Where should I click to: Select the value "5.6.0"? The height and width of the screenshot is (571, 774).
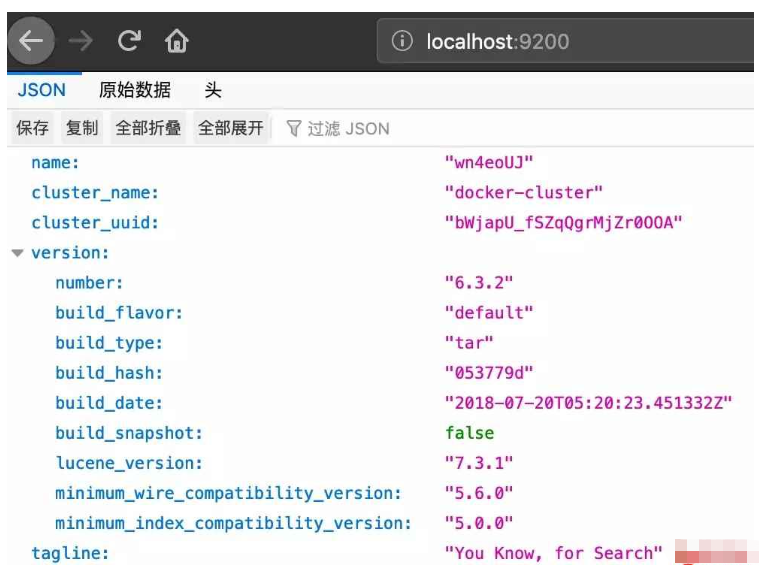point(479,494)
